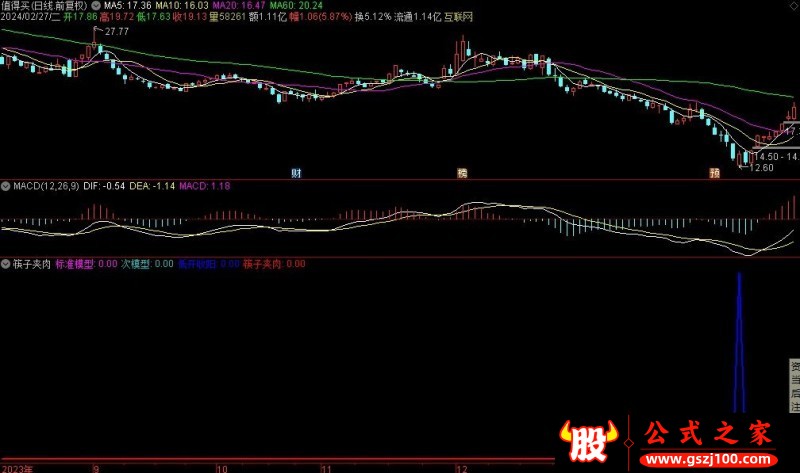Click the 12.60 low price label

pyautogui.click(x=764, y=168)
